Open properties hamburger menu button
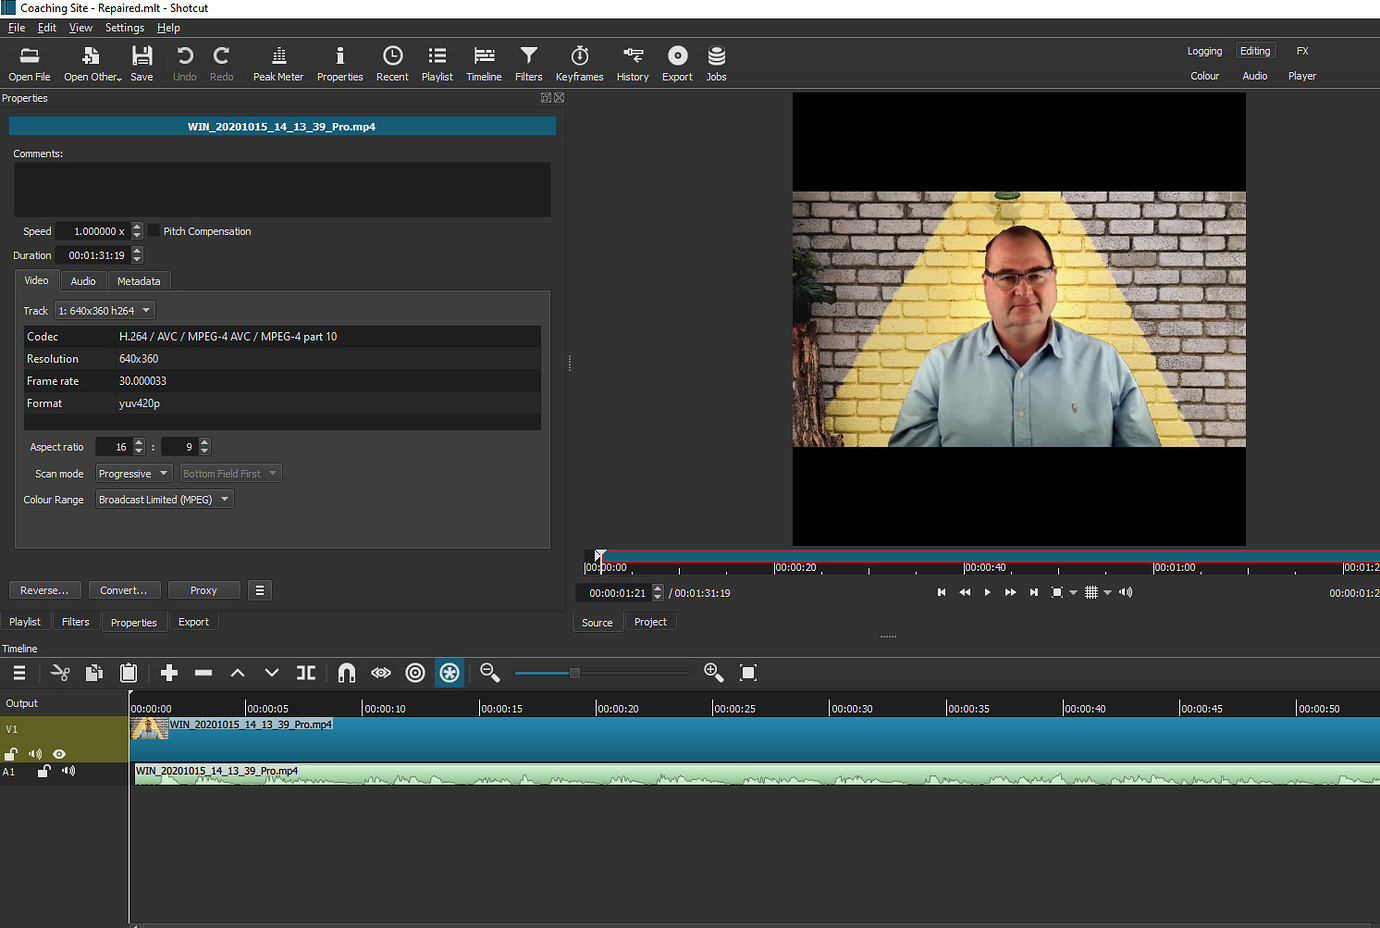Image resolution: width=1380 pixels, height=928 pixels. coord(260,591)
